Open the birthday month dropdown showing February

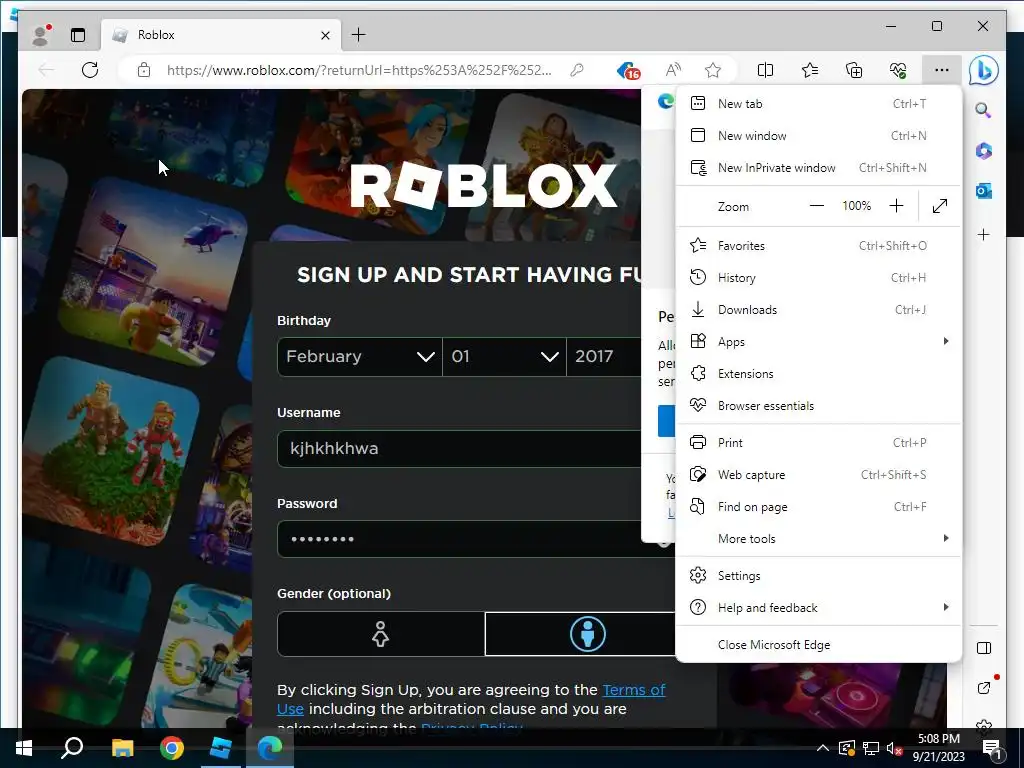360,357
